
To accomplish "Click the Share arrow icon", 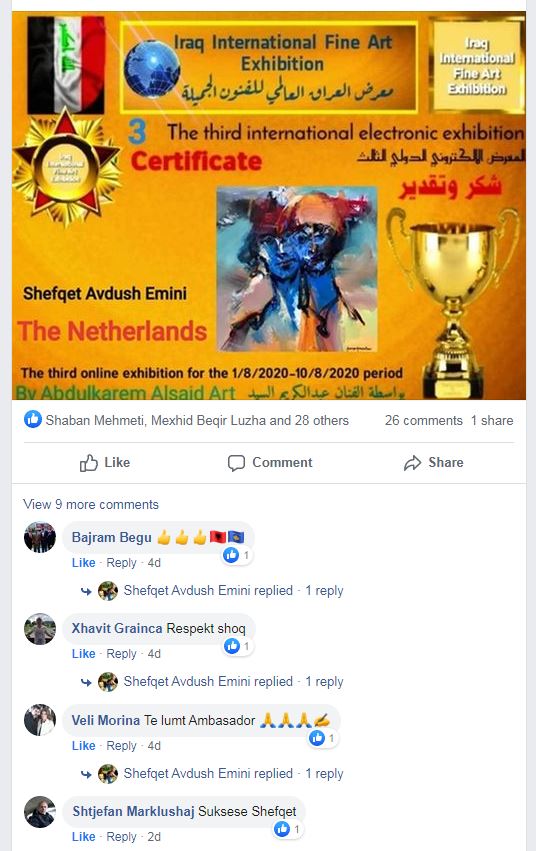I will 412,463.
